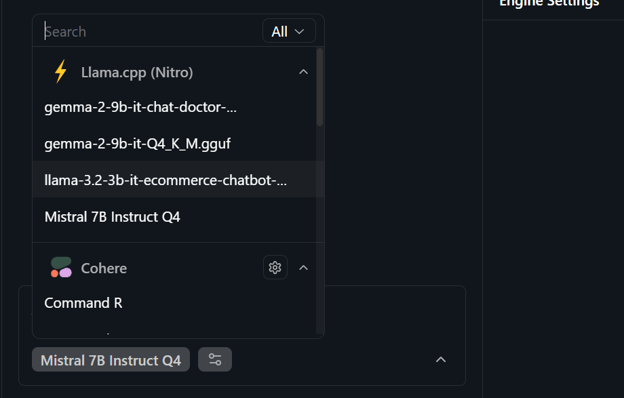Screen dimensions: 624x398
Task: Collapse the model selector with the bottom chevron
Action: pyautogui.click(x=441, y=360)
